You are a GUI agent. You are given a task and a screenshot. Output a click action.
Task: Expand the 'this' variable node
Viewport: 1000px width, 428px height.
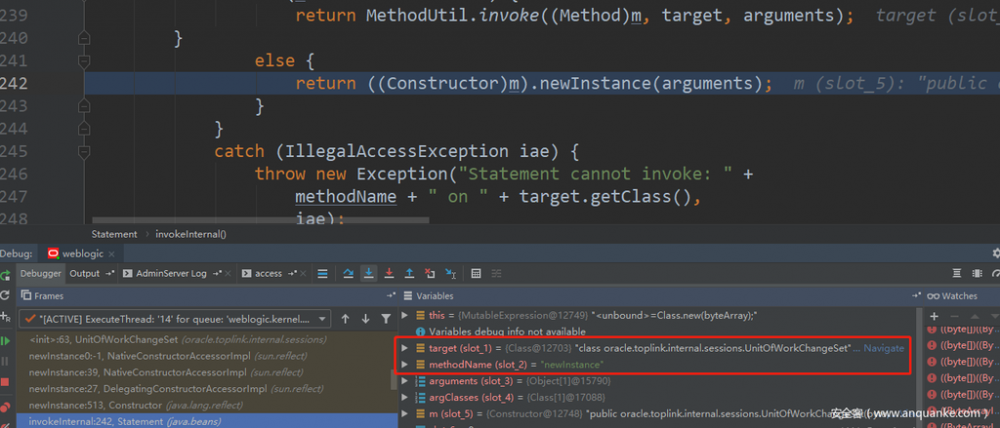pyautogui.click(x=404, y=315)
